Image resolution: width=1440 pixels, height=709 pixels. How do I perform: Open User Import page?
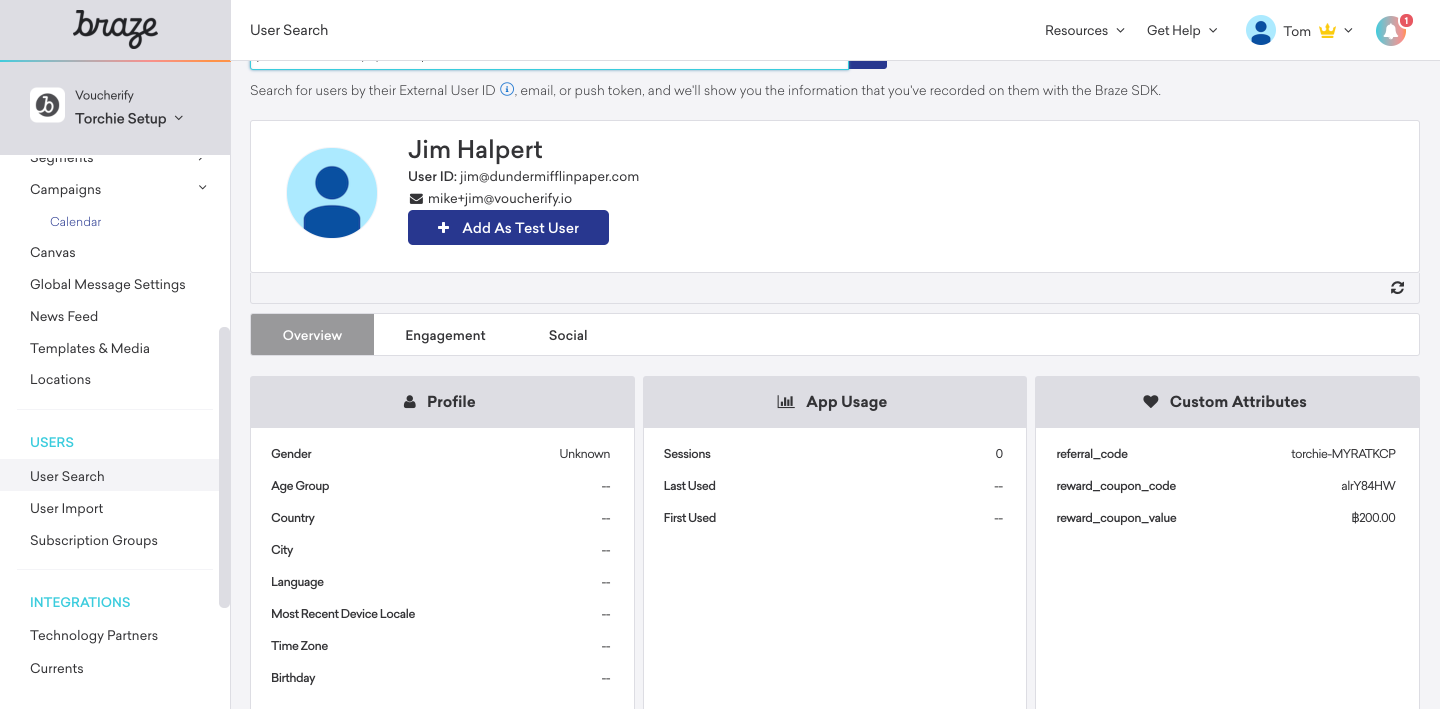tap(67, 509)
